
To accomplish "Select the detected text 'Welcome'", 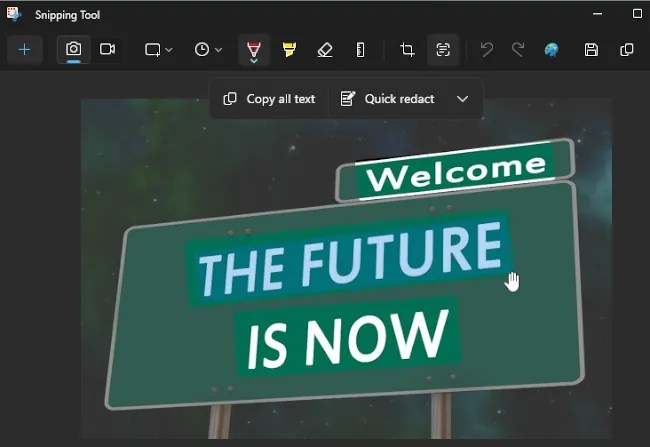I will coord(455,171).
